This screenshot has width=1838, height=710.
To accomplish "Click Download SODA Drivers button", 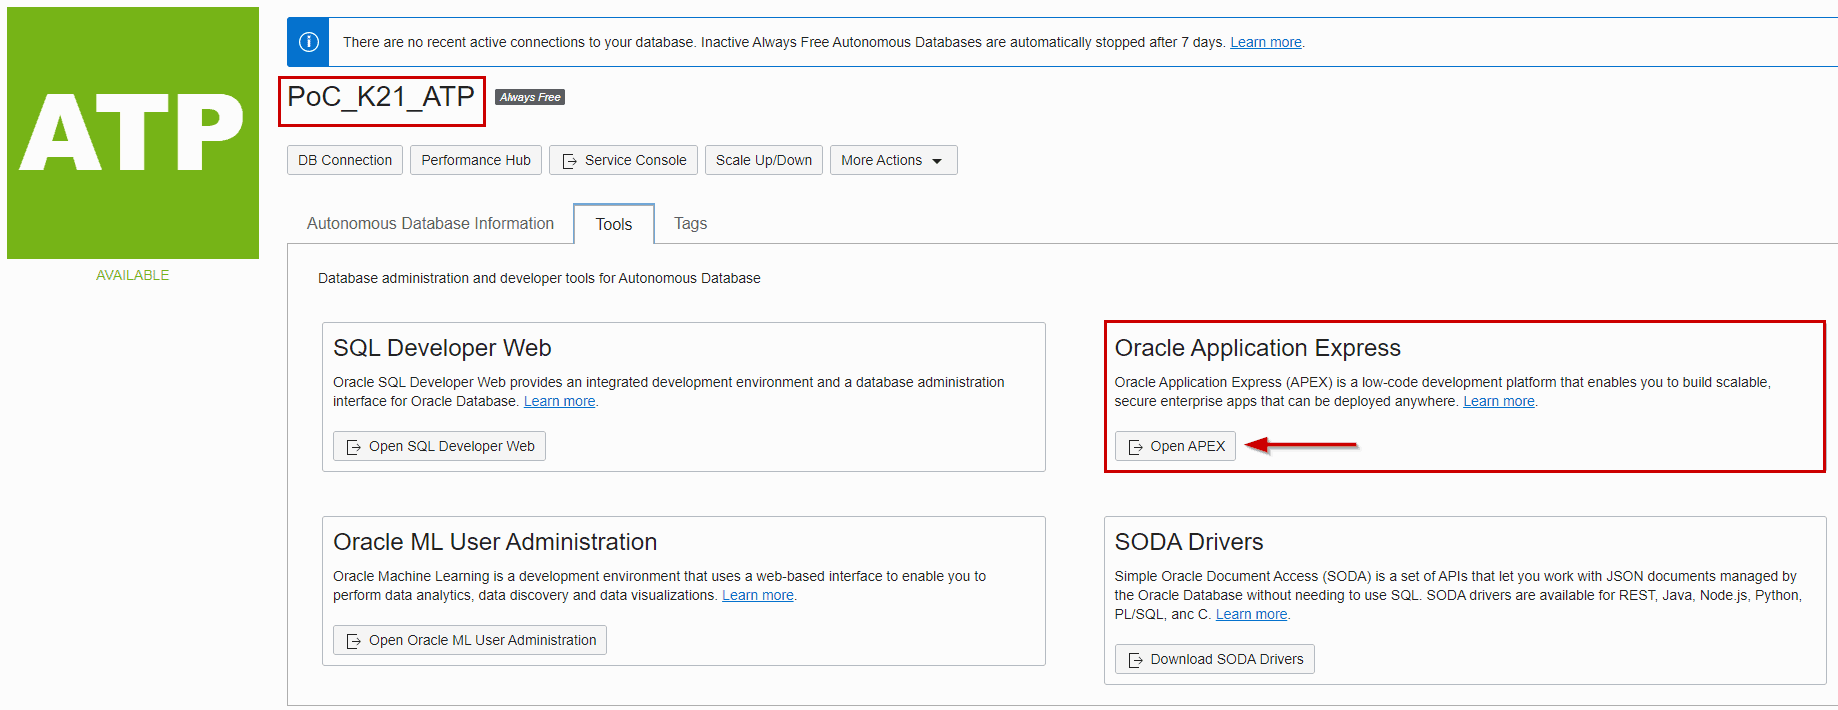I will point(1214,659).
